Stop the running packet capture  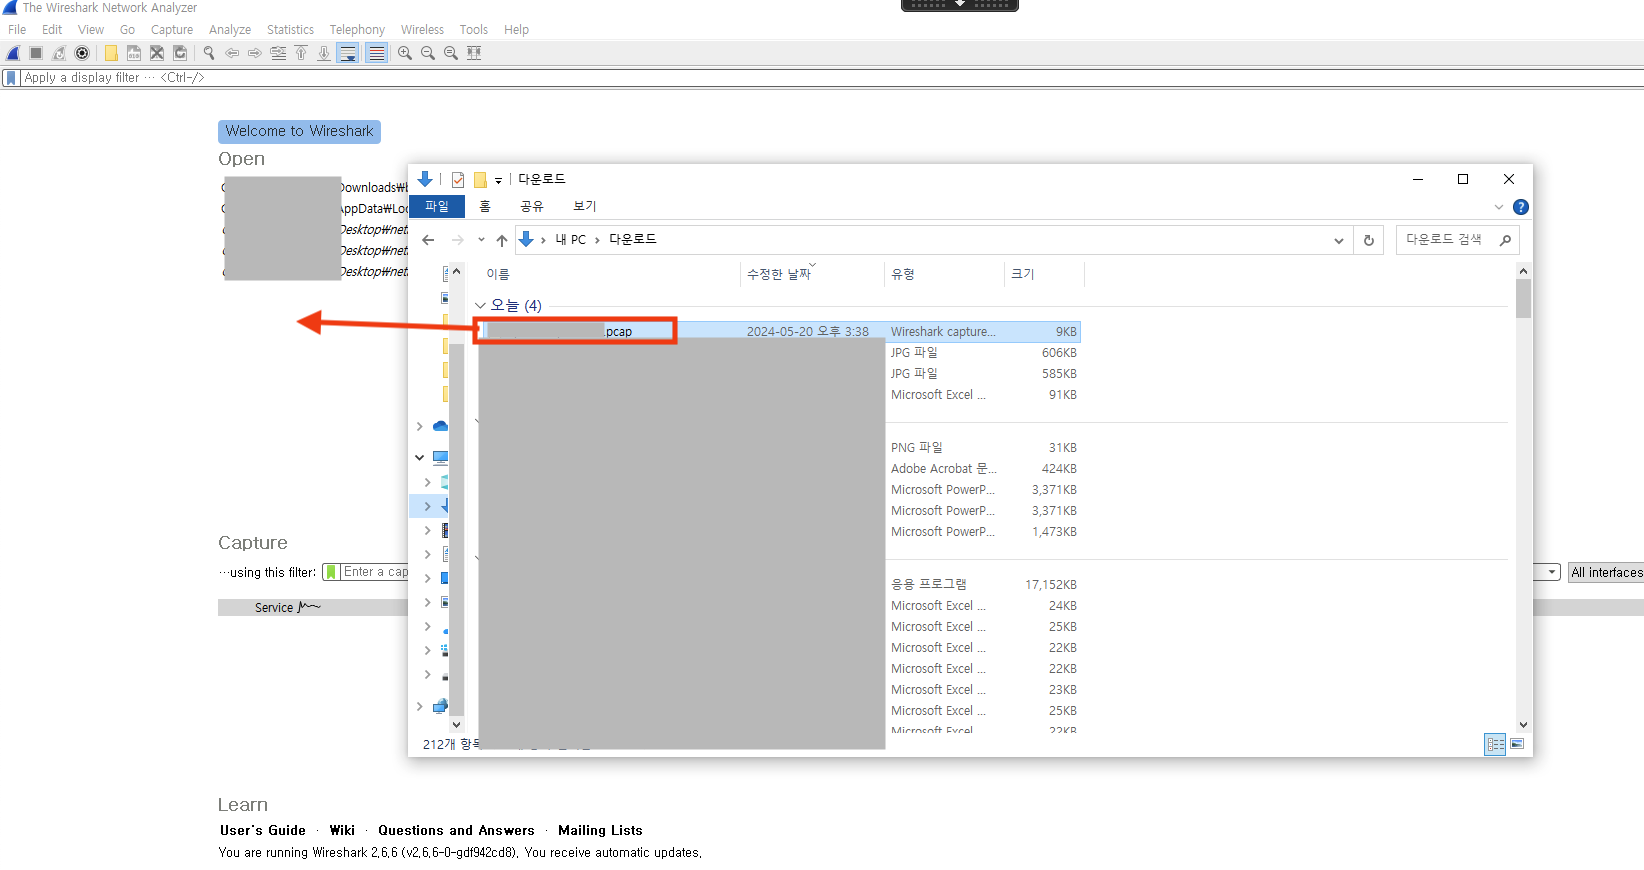pyautogui.click(x=36, y=53)
